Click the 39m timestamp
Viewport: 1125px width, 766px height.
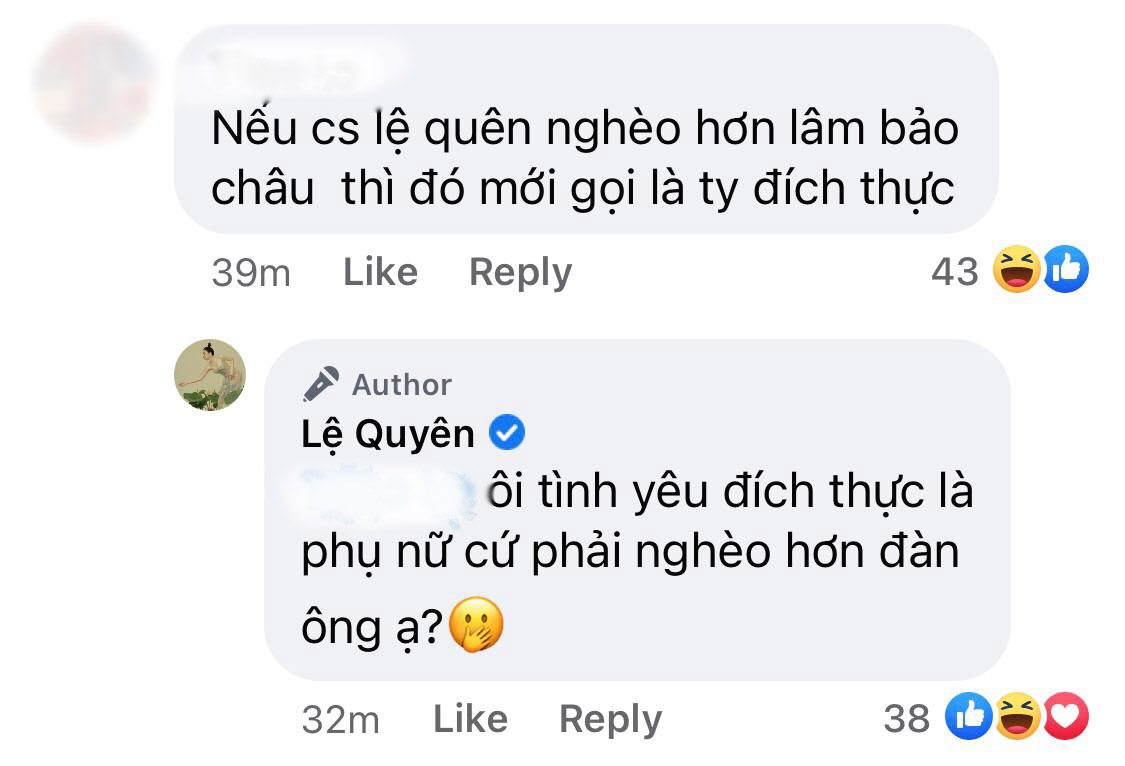(x=250, y=272)
